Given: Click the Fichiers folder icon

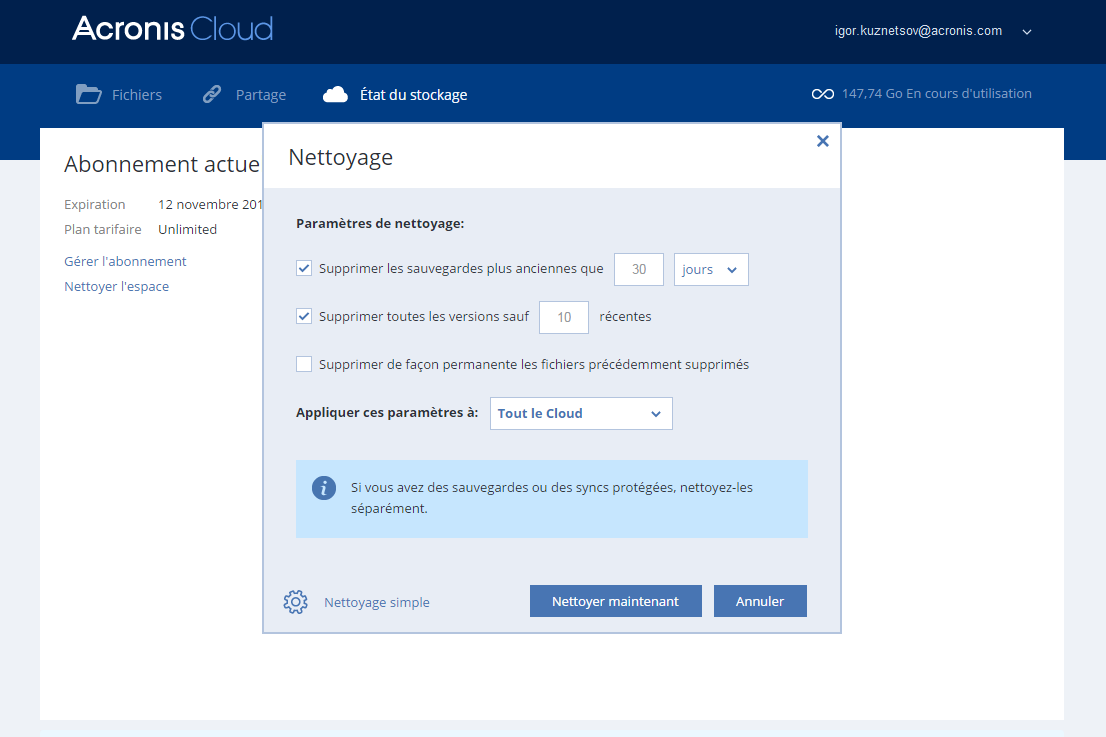Looking at the screenshot, I should click(89, 95).
